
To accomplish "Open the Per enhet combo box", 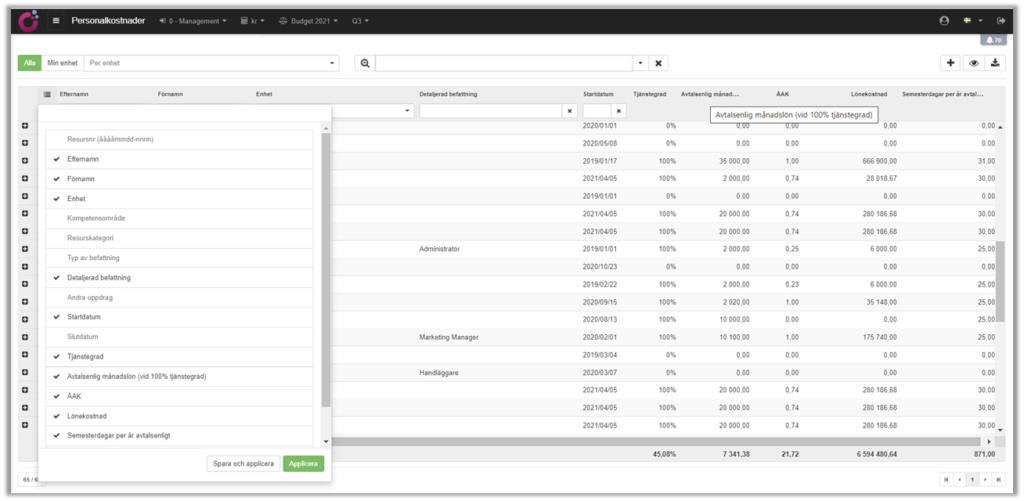I will 212,63.
